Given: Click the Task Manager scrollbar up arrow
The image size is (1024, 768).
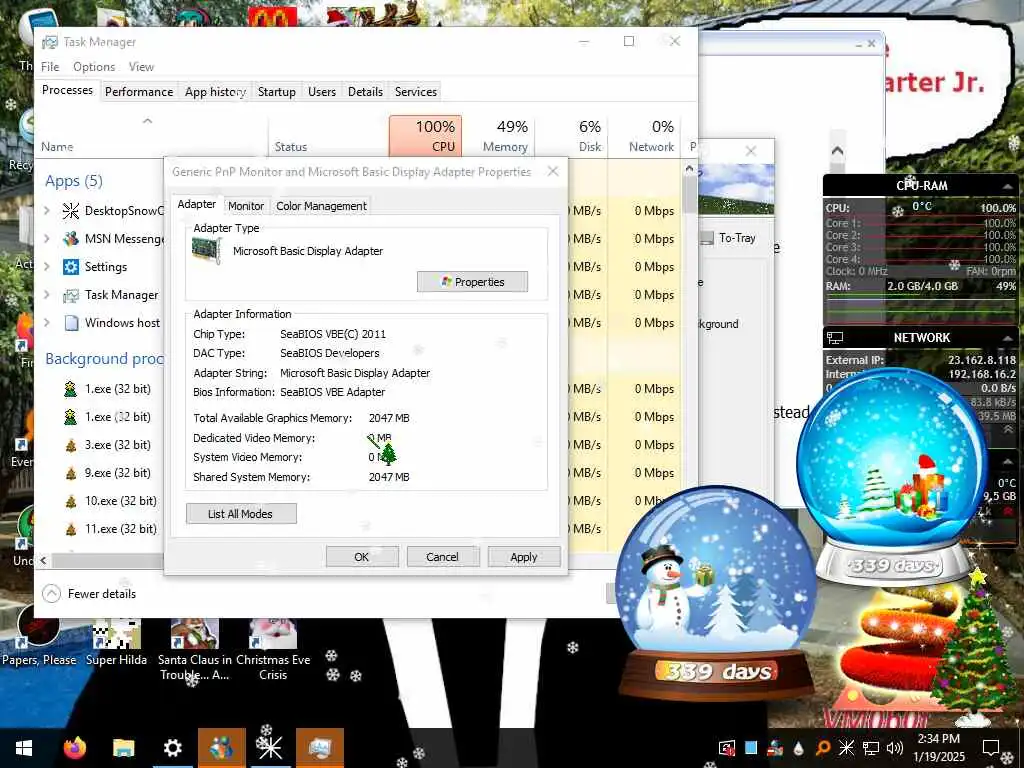Looking at the screenshot, I should [x=690, y=168].
